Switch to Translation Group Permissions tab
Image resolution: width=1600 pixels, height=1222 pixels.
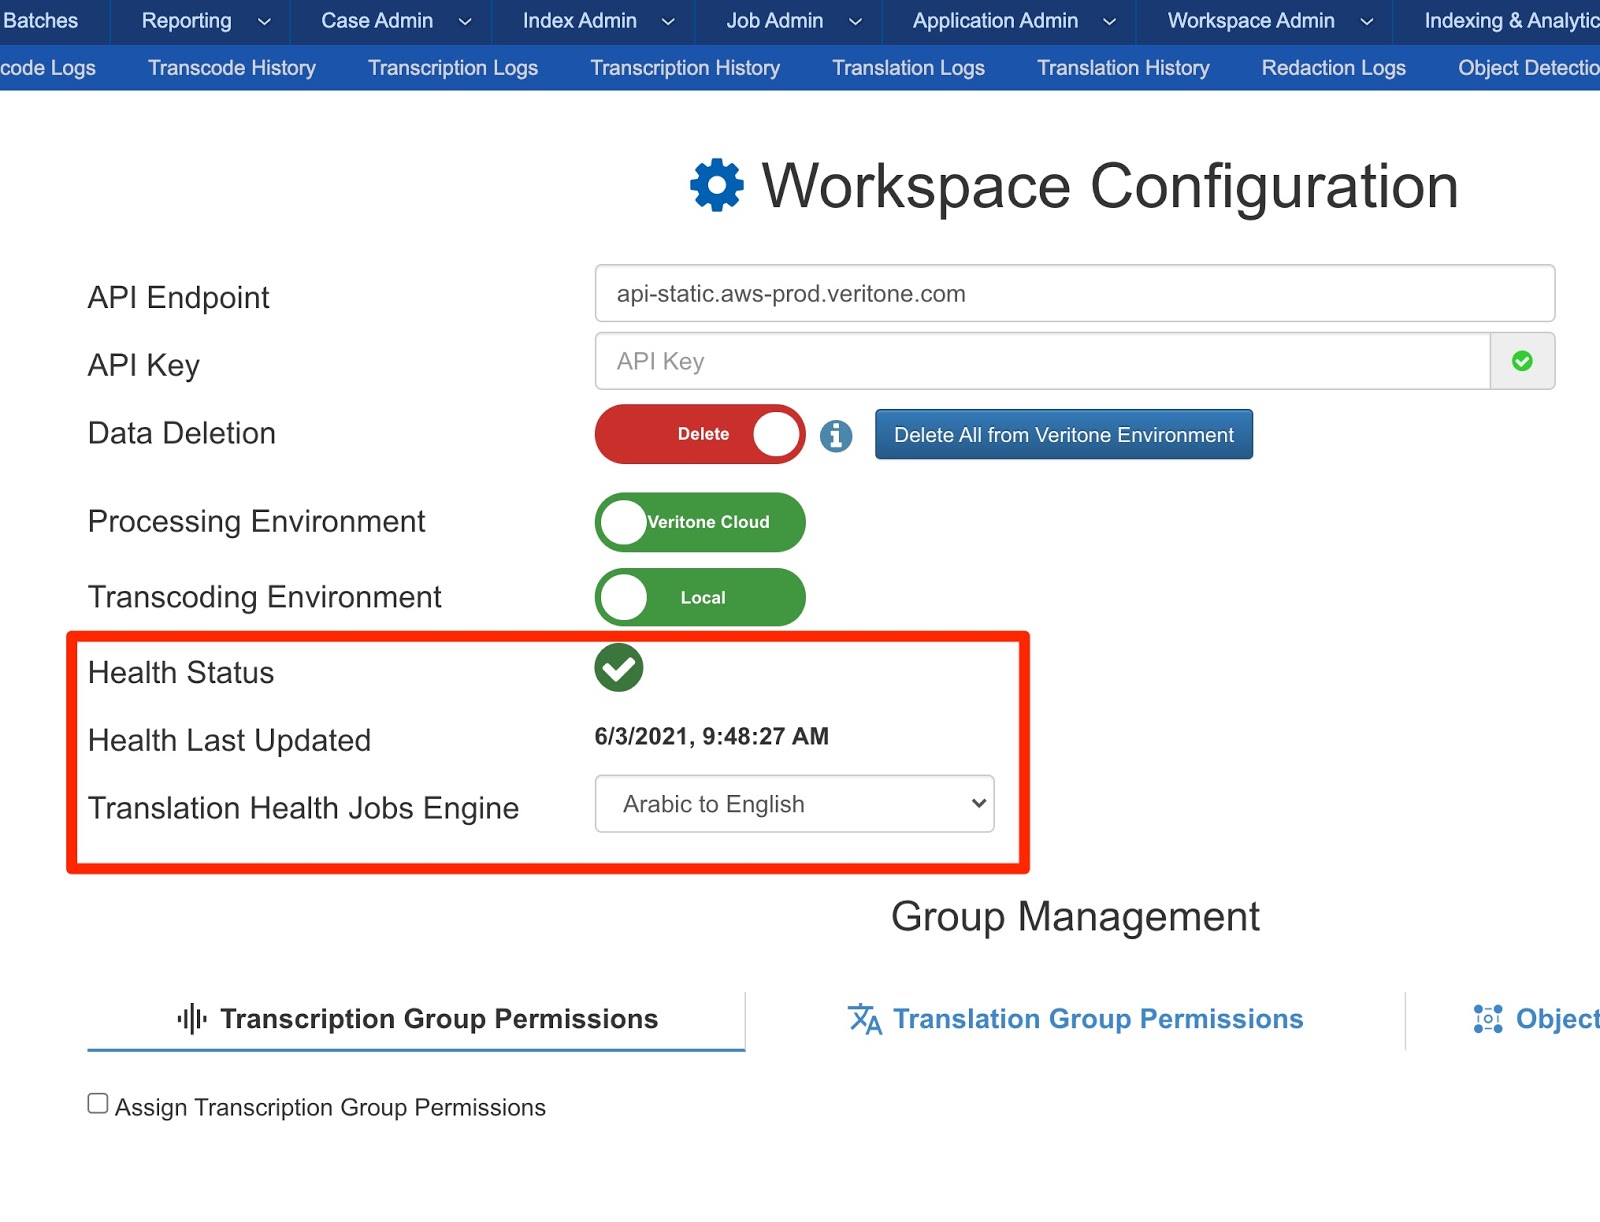(x=1097, y=1019)
